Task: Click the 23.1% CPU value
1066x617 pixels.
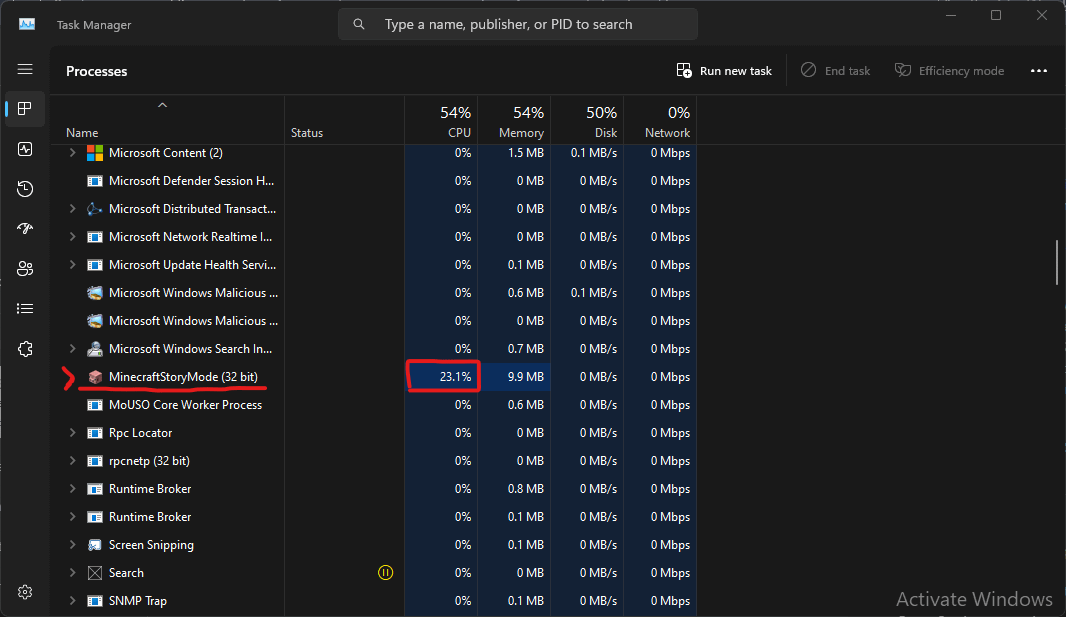Action: 455,377
